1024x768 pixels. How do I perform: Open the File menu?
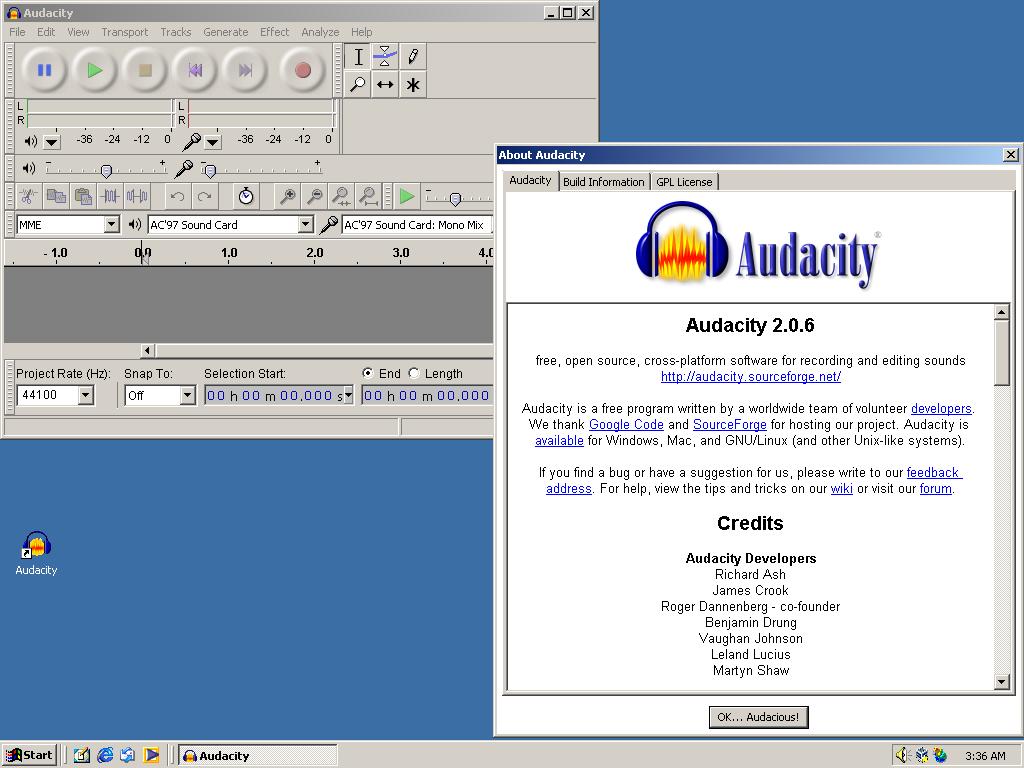17,32
